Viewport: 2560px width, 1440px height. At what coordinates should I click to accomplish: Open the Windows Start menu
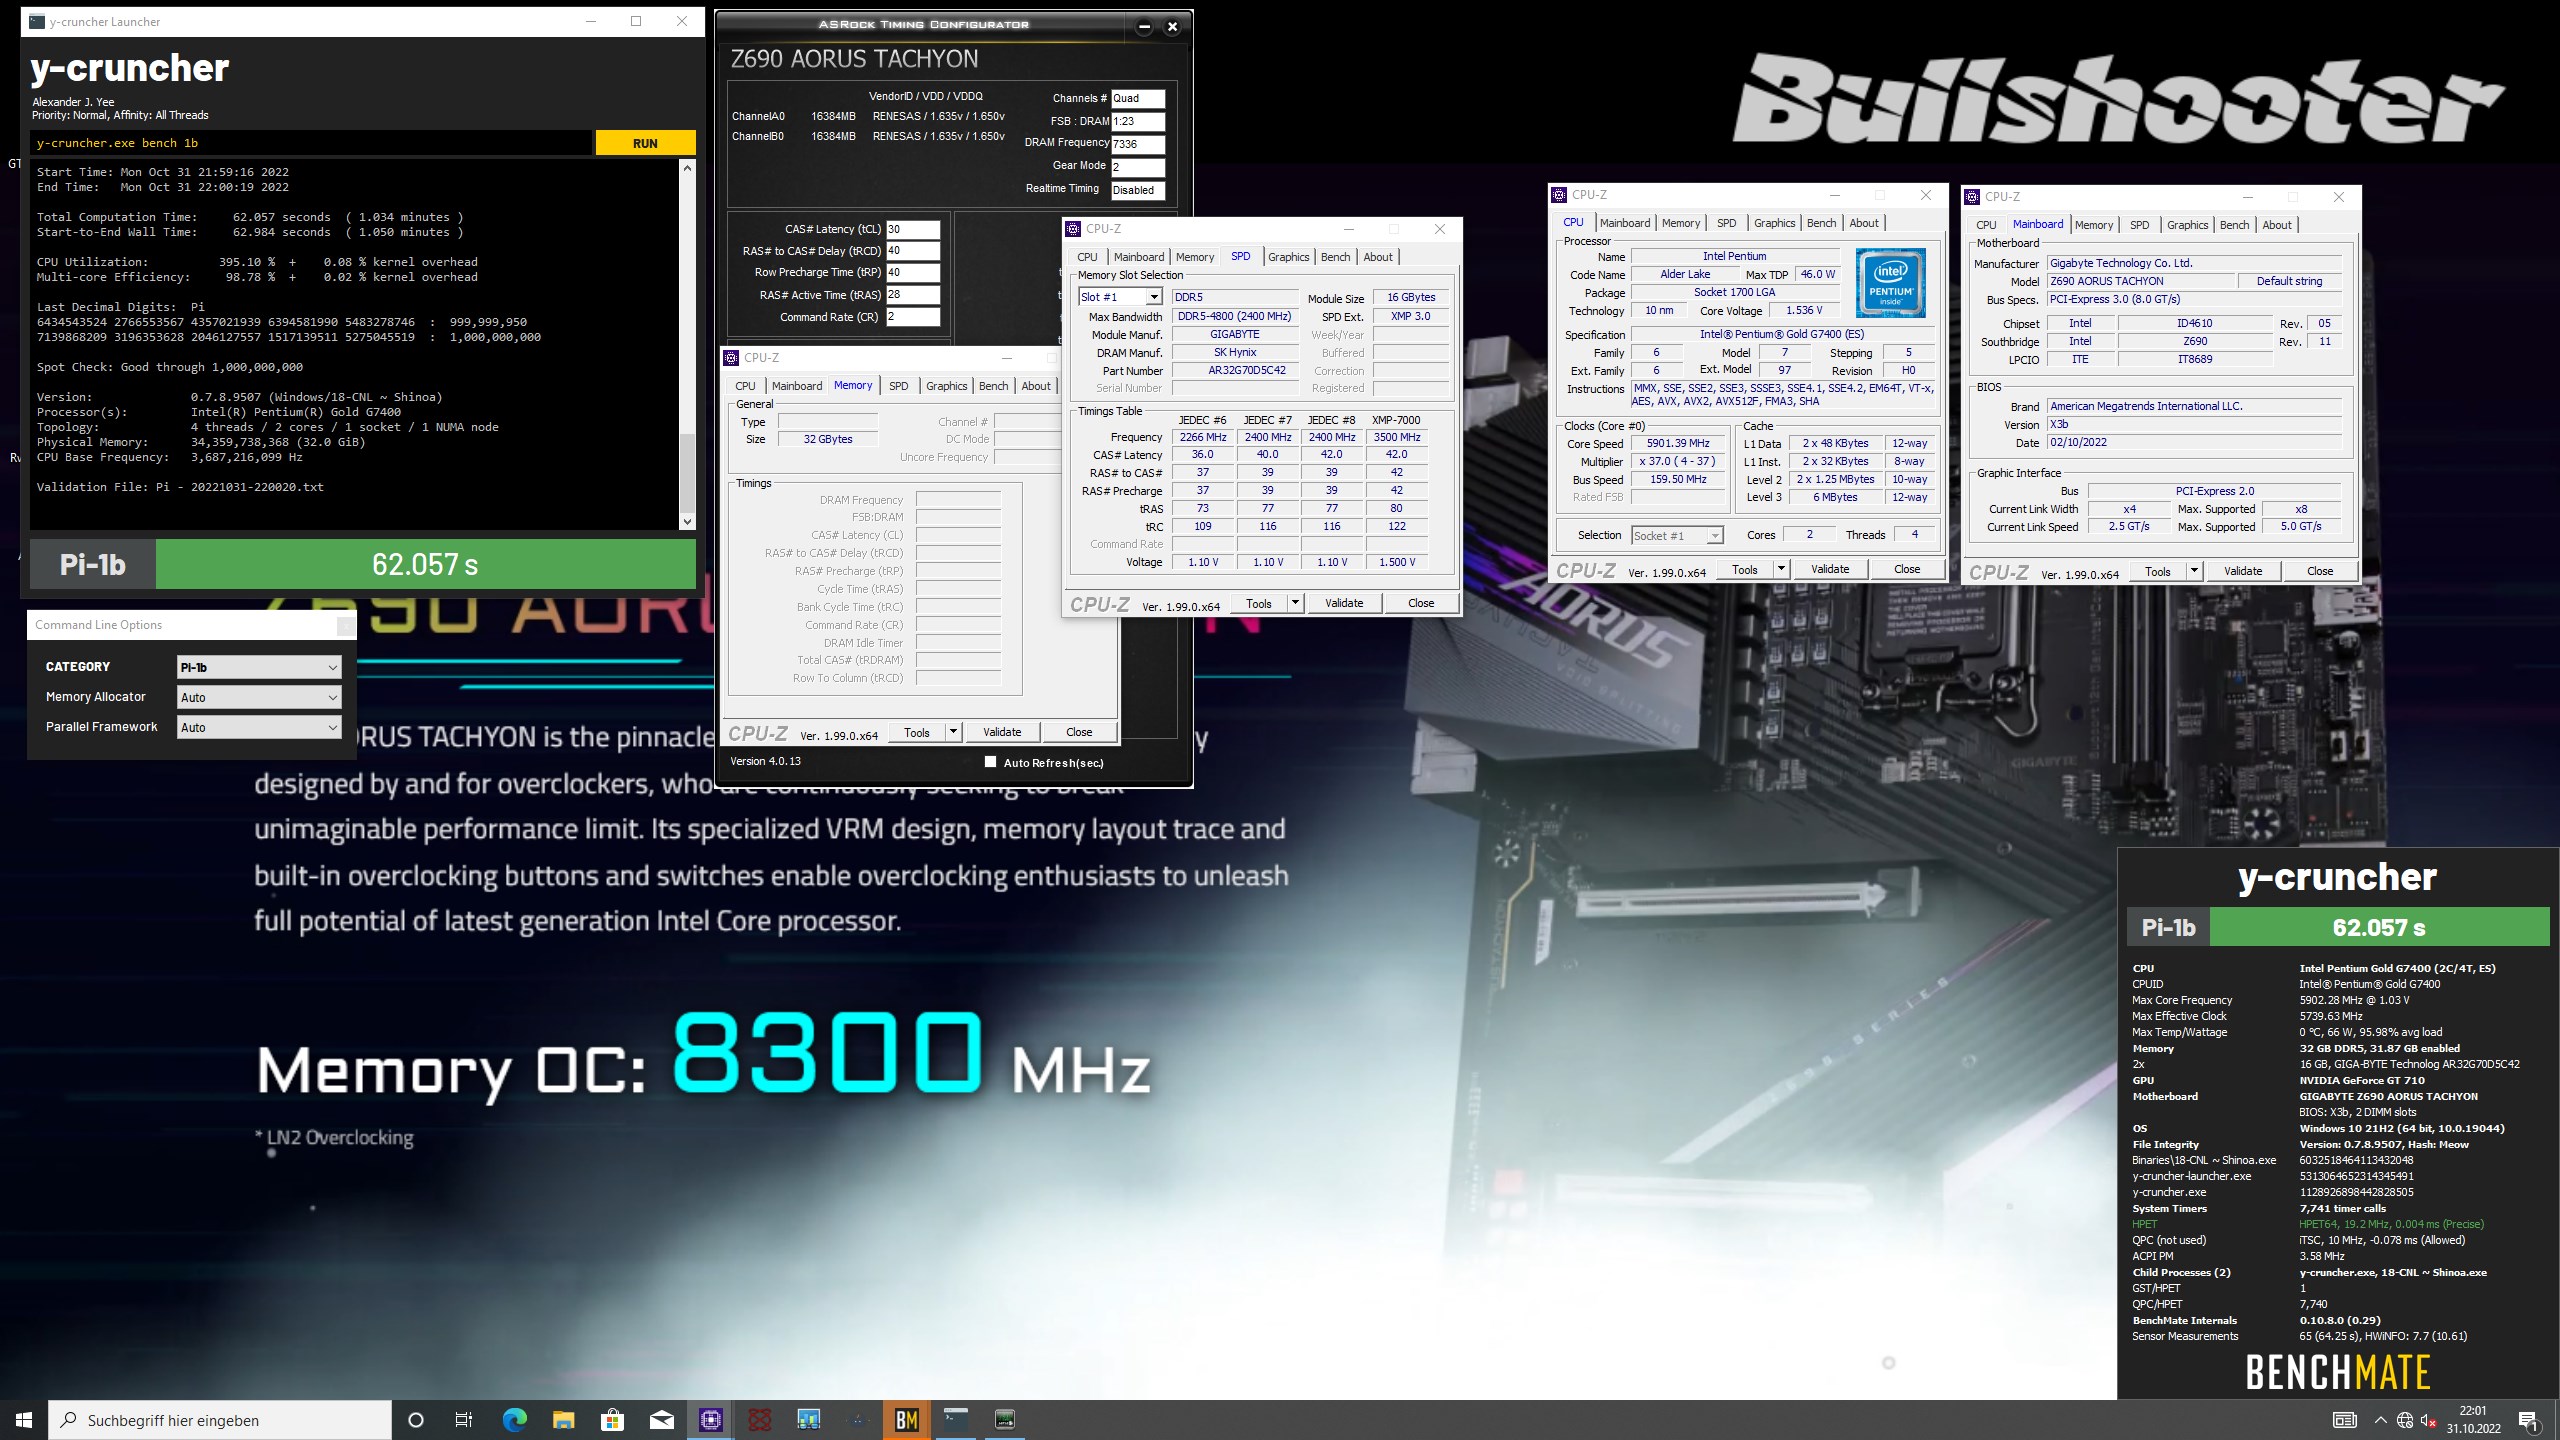24,1420
